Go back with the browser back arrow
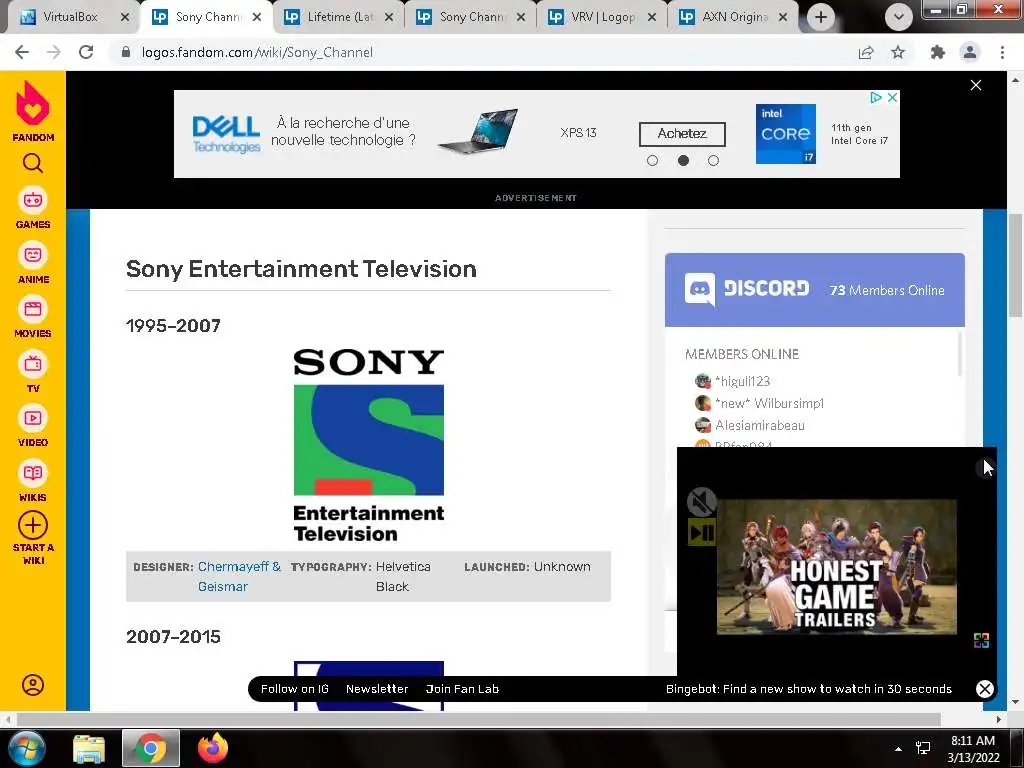The width and height of the screenshot is (1024, 768). 22,52
